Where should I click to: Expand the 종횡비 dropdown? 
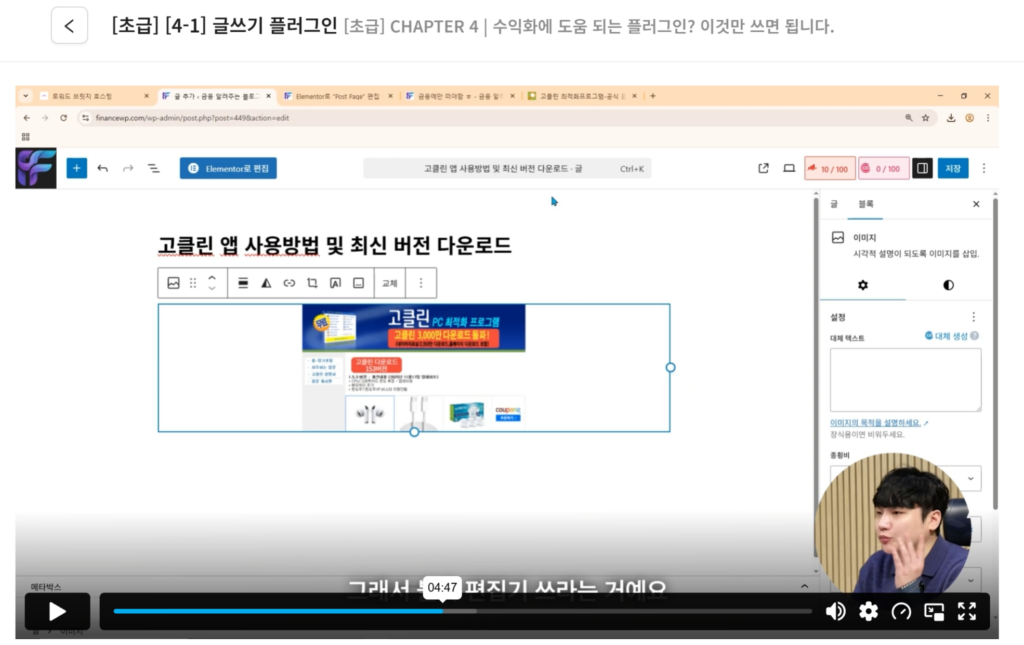pyautogui.click(x=905, y=478)
